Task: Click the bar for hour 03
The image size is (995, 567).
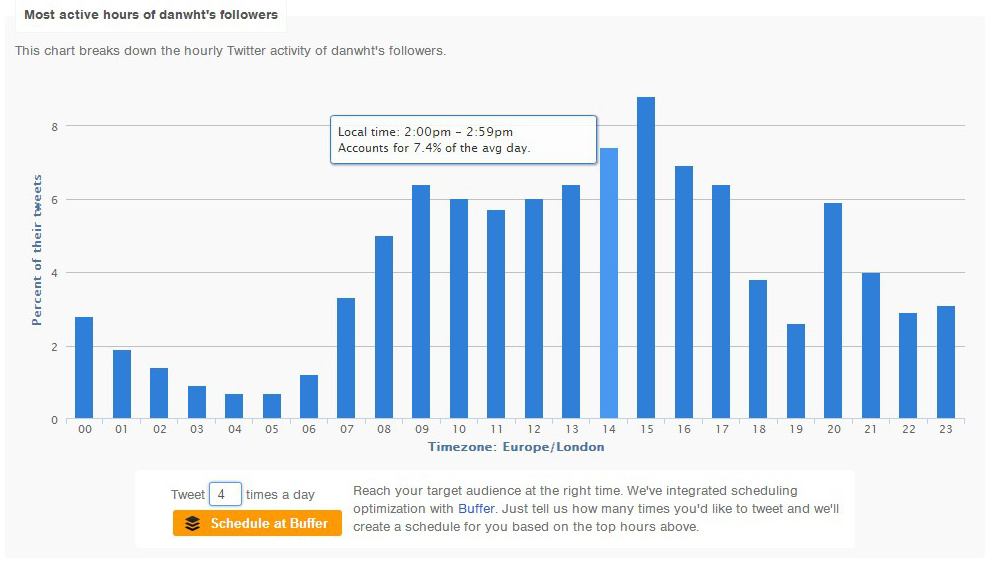Action: pyautogui.click(x=197, y=402)
